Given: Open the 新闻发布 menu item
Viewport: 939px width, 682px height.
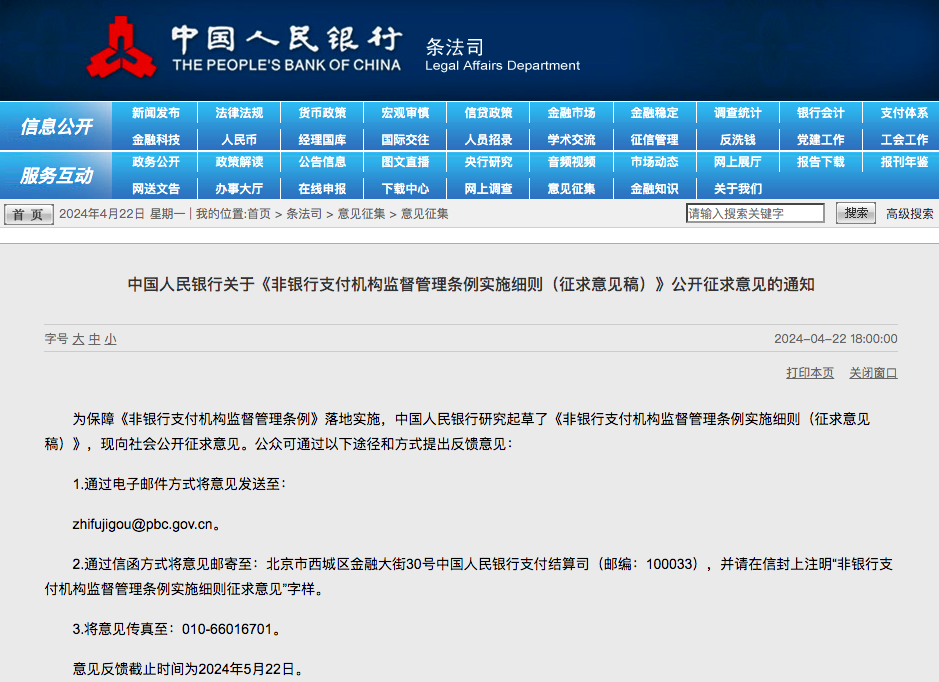Looking at the screenshot, I should tap(156, 113).
